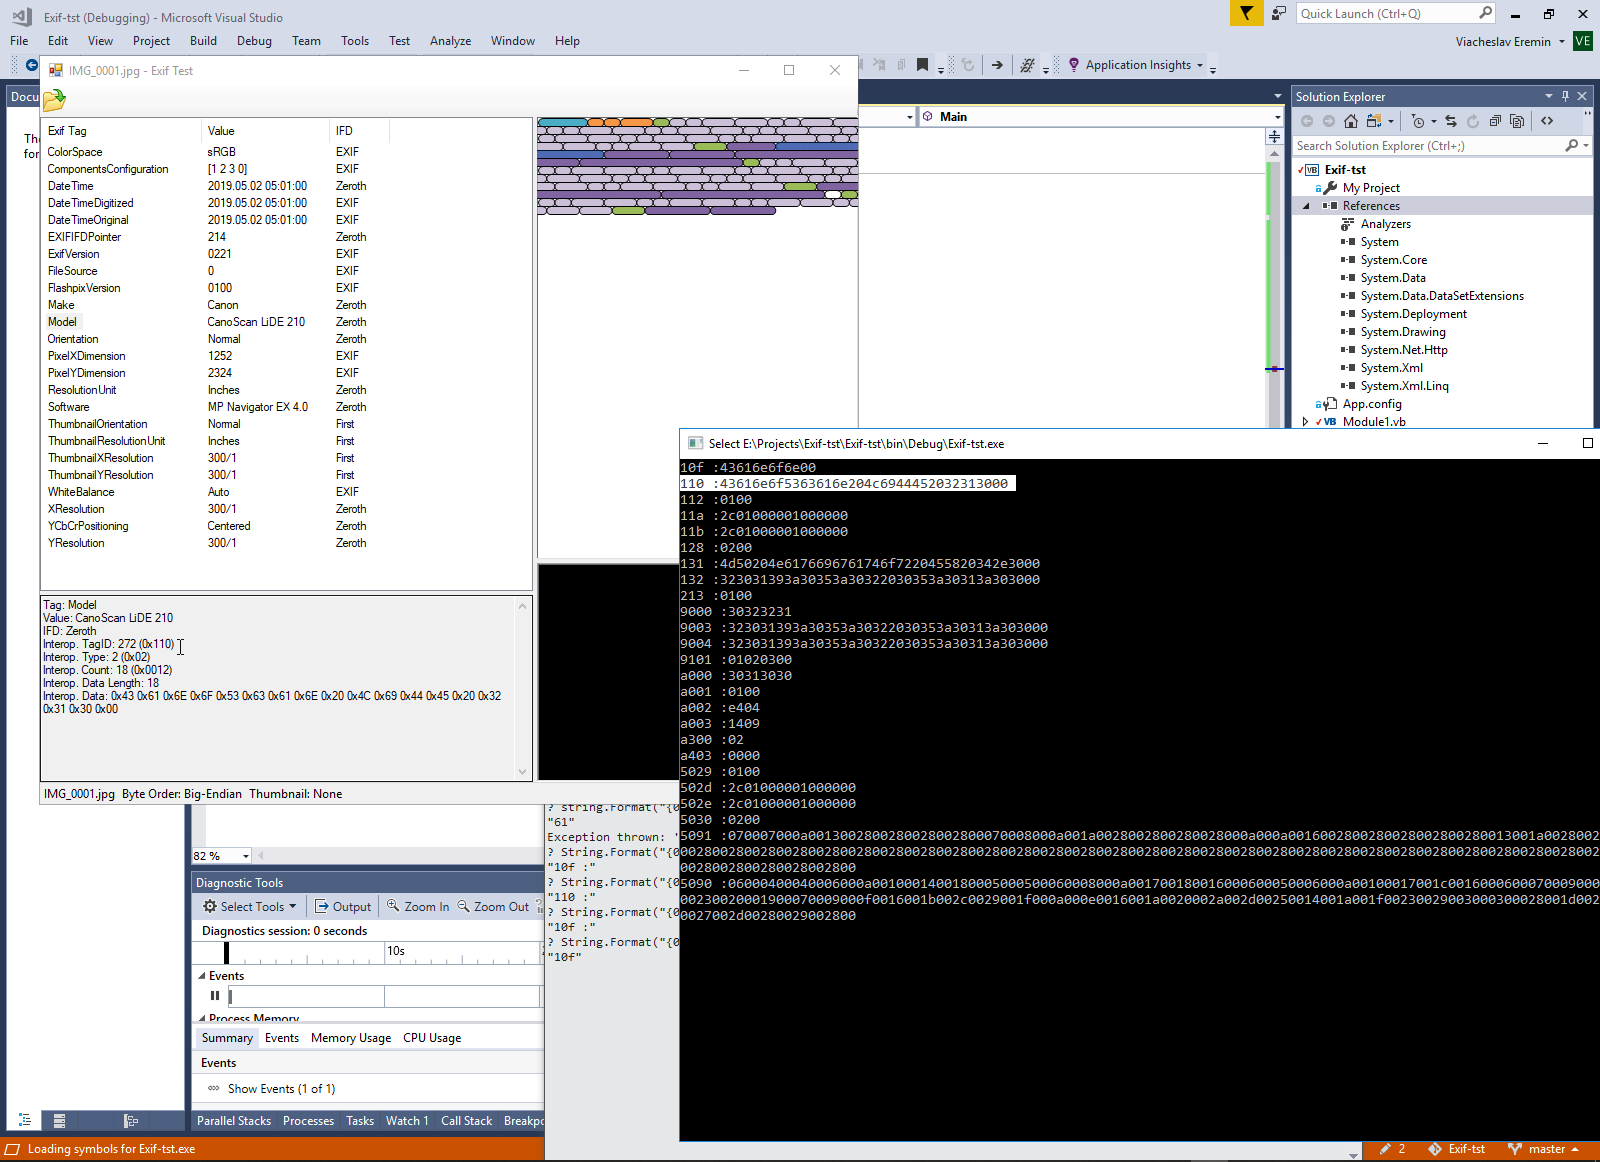Select System.Drawing reference
Viewport: 1600px width, 1162px height.
pos(1403,332)
